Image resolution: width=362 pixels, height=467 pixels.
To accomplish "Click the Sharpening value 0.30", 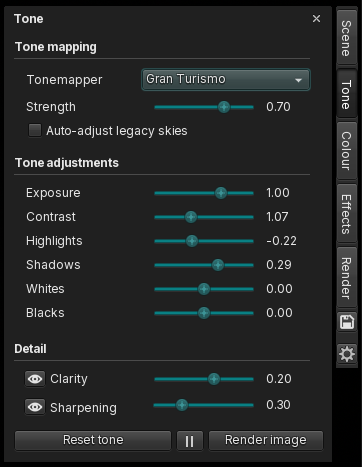I will (278, 405).
